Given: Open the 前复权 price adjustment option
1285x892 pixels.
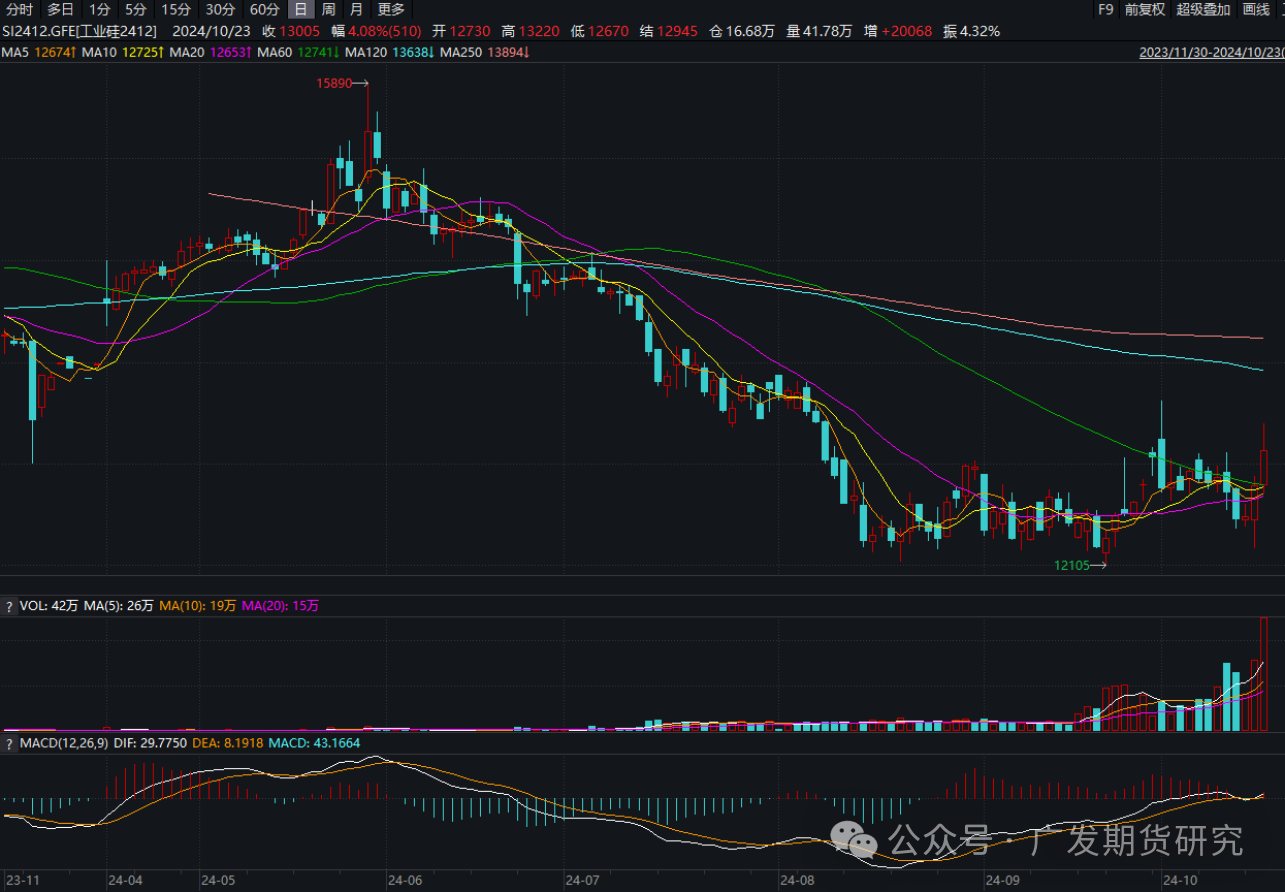Looking at the screenshot, I should [1144, 10].
